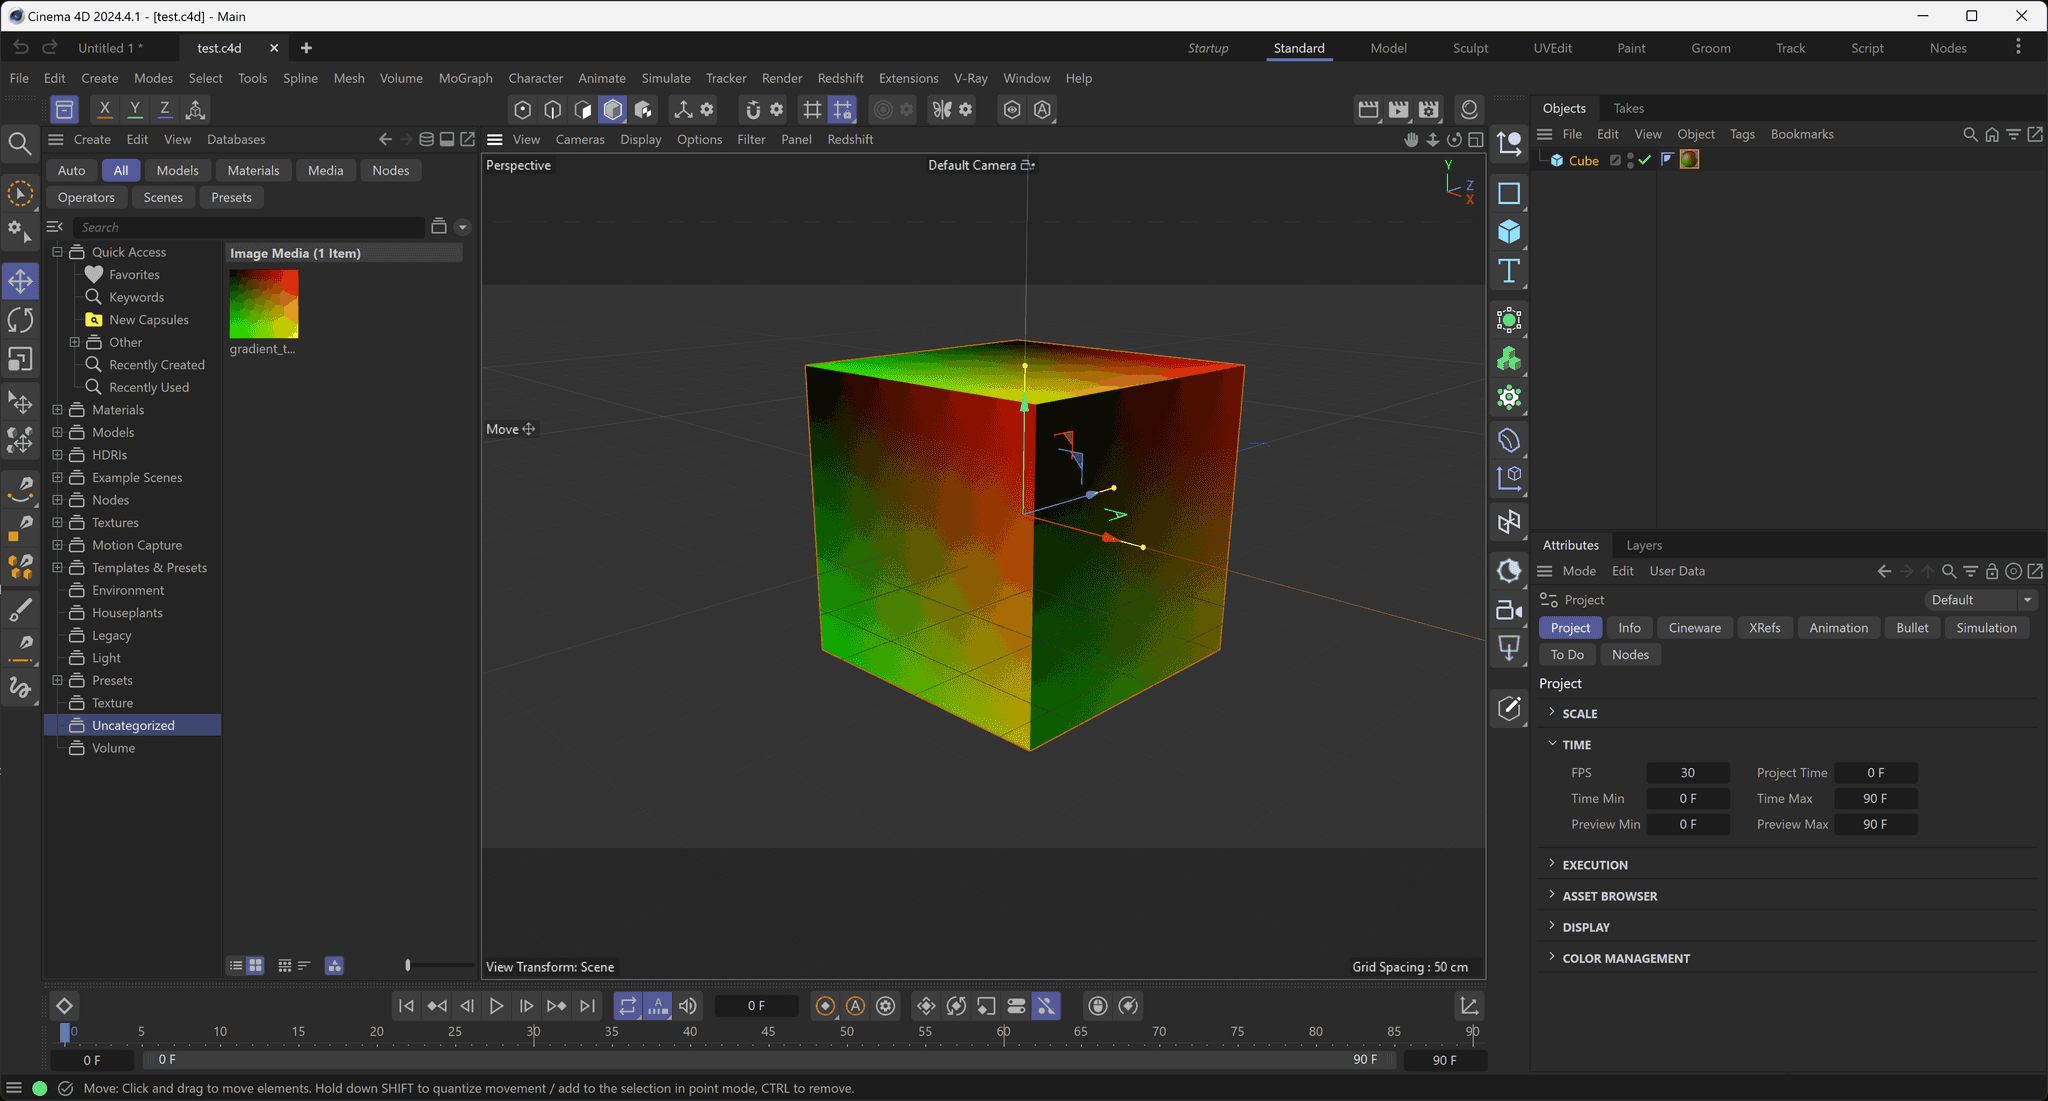Open the MoGraph menu
Image resolution: width=2048 pixels, height=1101 pixels.
coord(465,78)
